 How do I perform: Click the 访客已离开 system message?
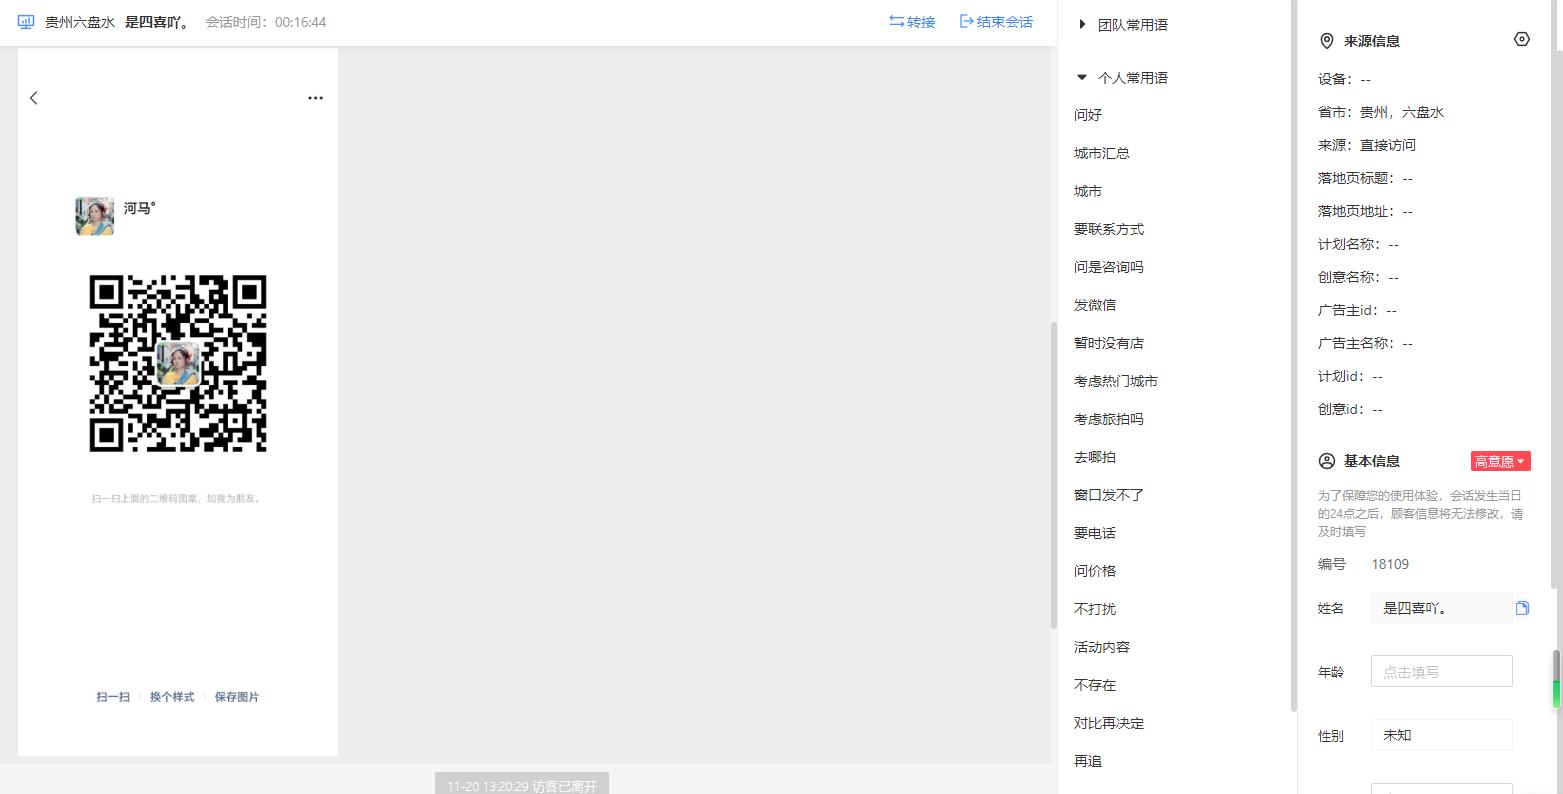tap(522, 786)
